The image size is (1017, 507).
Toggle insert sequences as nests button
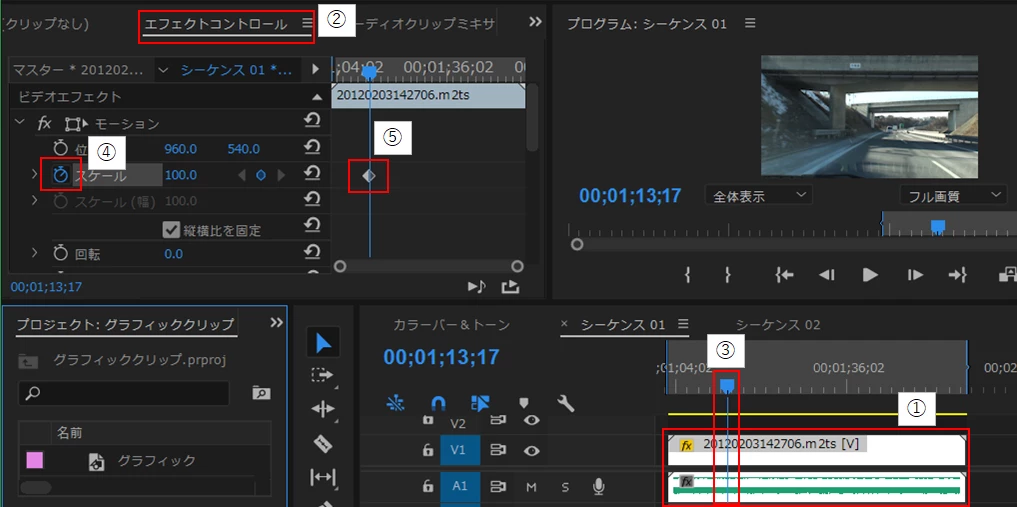[395, 404]
